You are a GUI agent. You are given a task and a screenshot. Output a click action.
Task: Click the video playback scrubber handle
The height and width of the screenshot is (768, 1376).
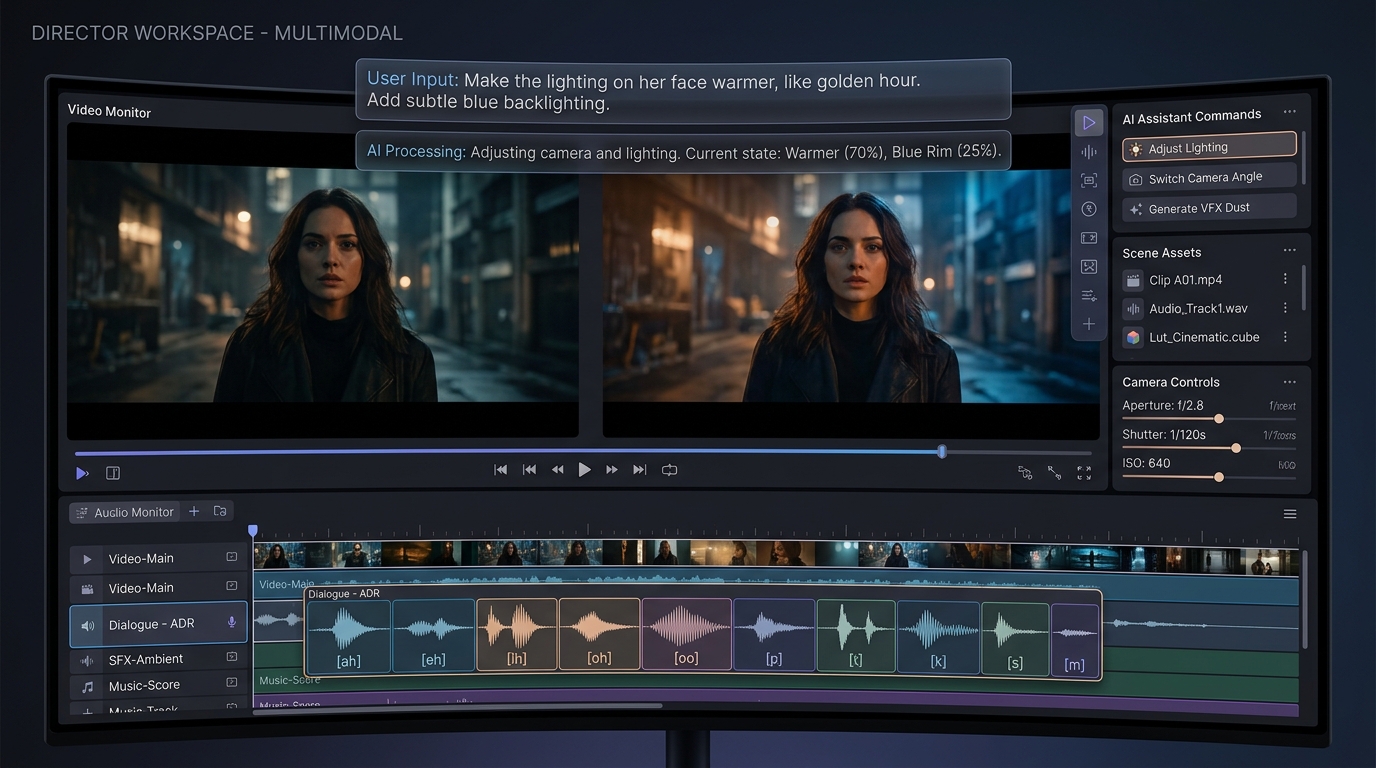tap(942, 452)
